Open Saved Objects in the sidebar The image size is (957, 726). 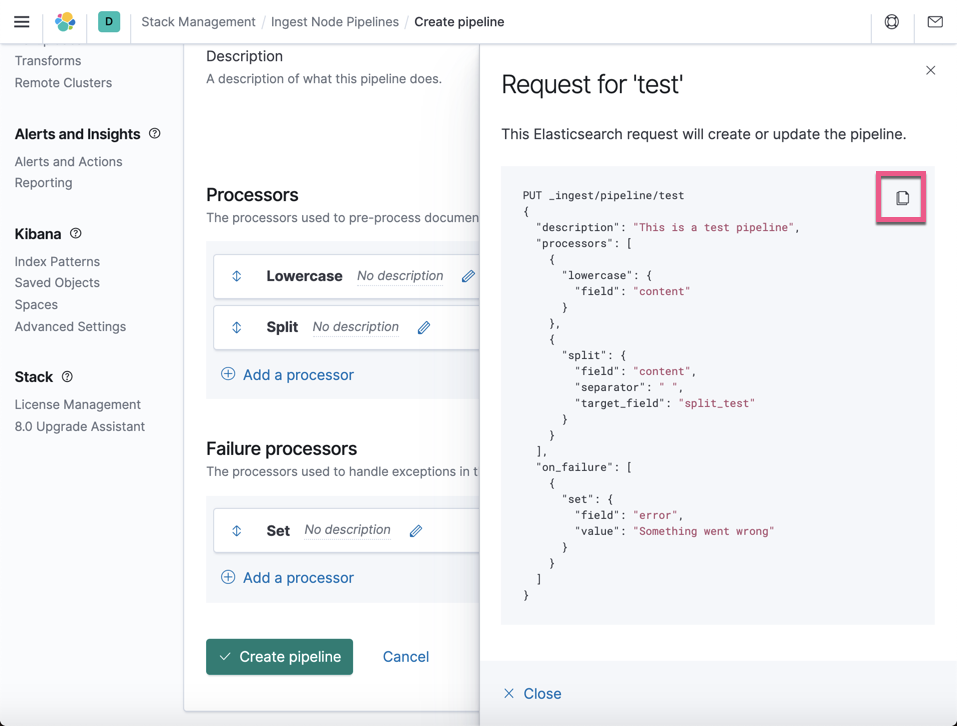point(57,282)
